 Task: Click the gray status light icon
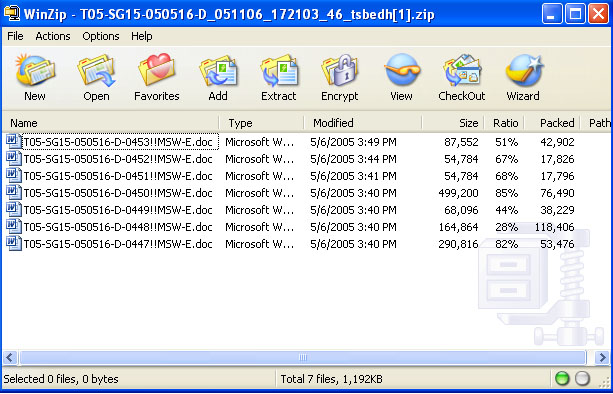[x=583, y=378]
